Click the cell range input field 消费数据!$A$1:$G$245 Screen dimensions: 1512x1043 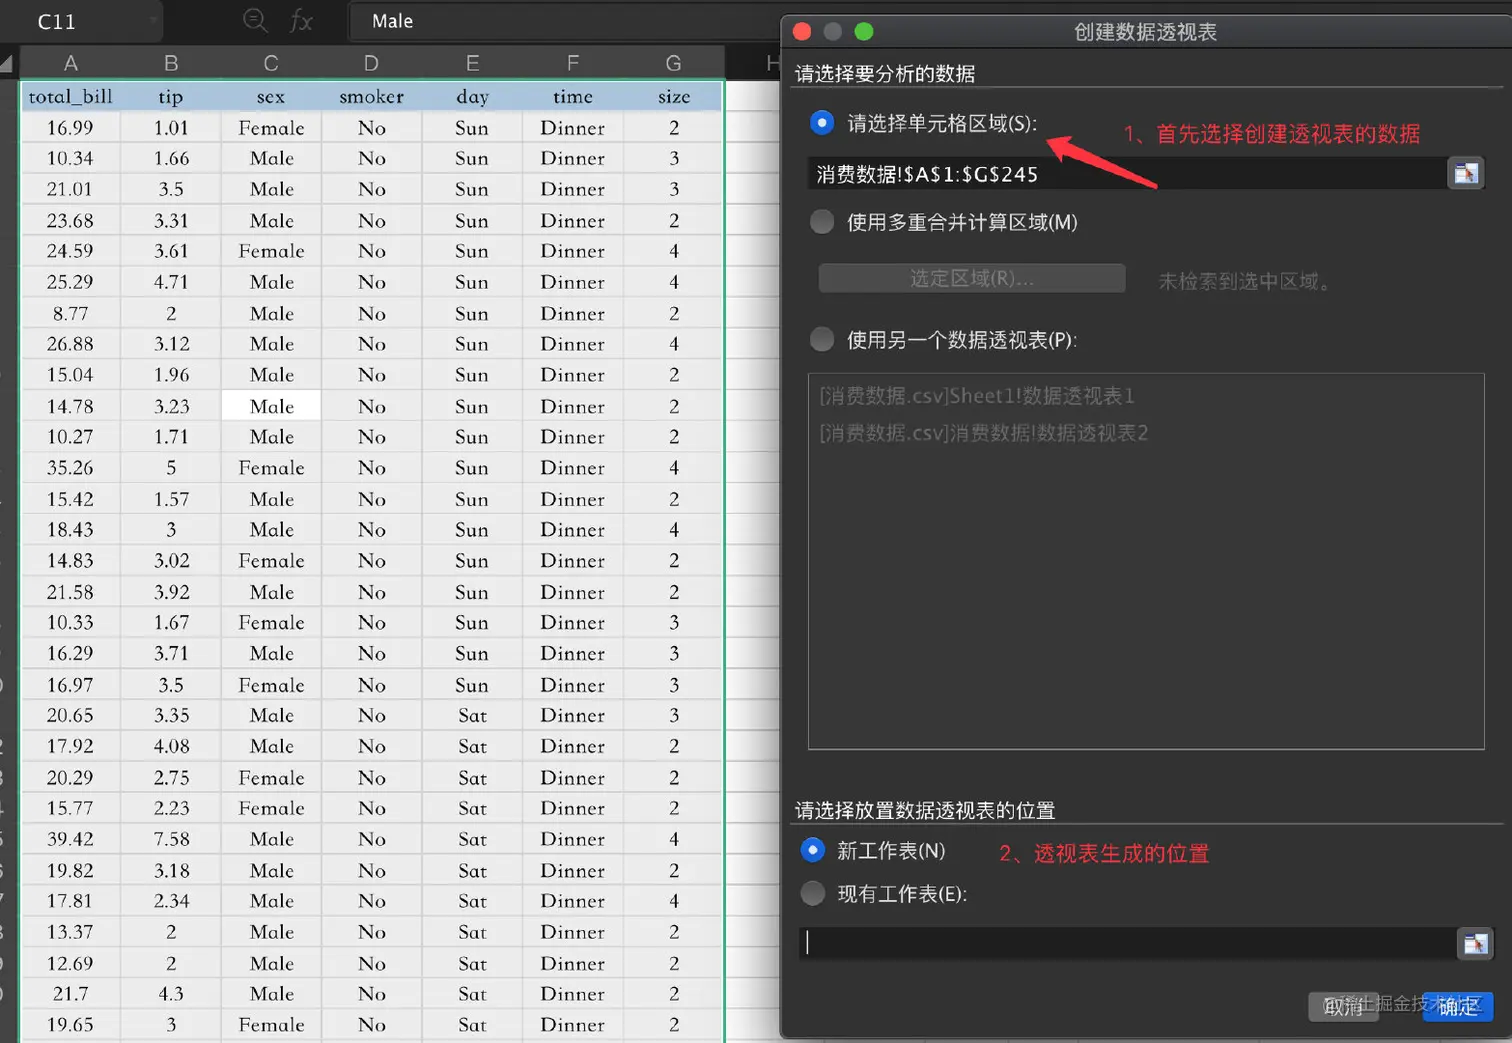(1126, 173)
